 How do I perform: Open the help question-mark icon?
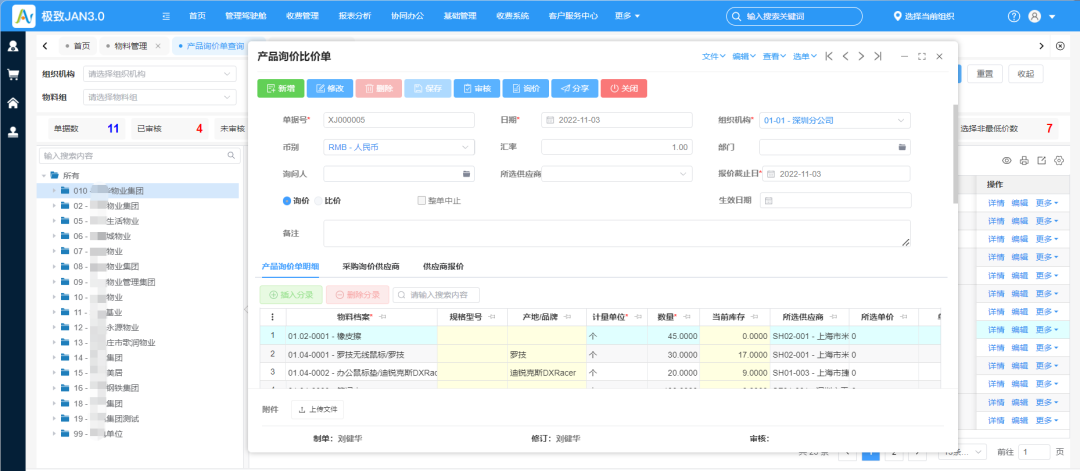1014,16
